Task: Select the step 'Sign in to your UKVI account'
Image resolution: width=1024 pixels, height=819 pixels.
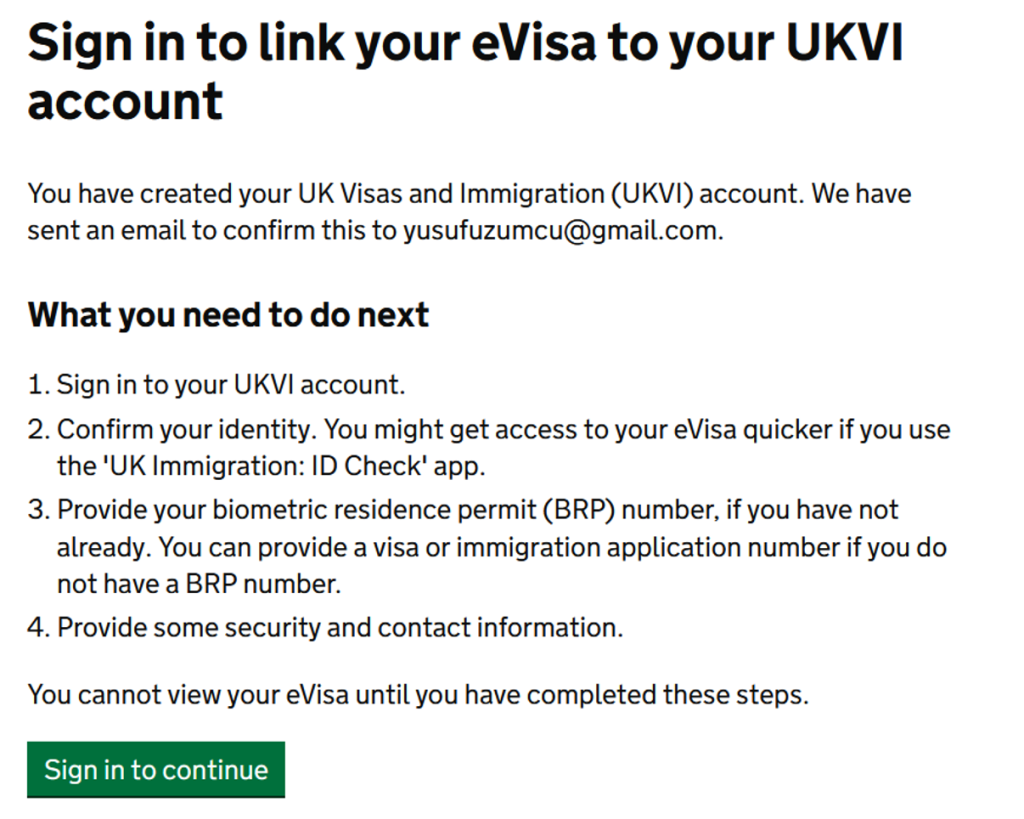Action: click(231, 385)
